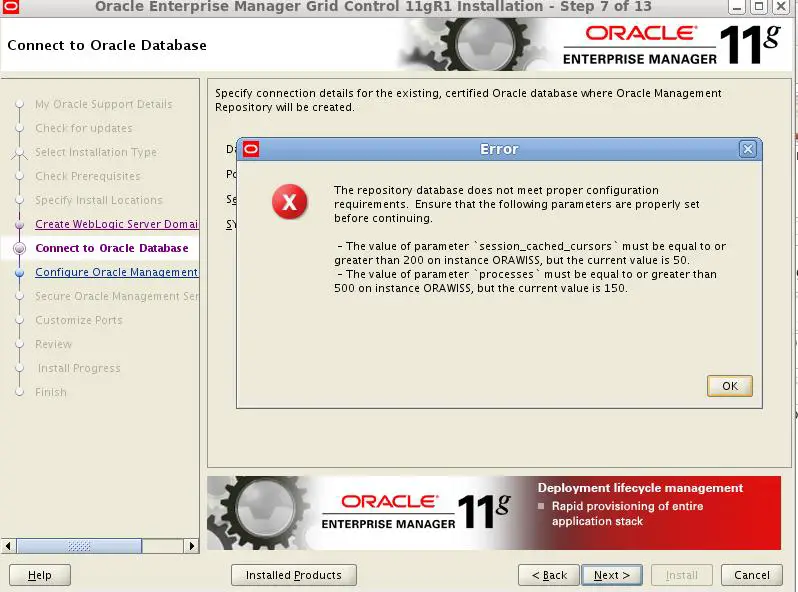The width and height of the screenshot is (798, 592).
Task: Click the step bullet beside Configure Oracle Management
Action: point(19,272)
